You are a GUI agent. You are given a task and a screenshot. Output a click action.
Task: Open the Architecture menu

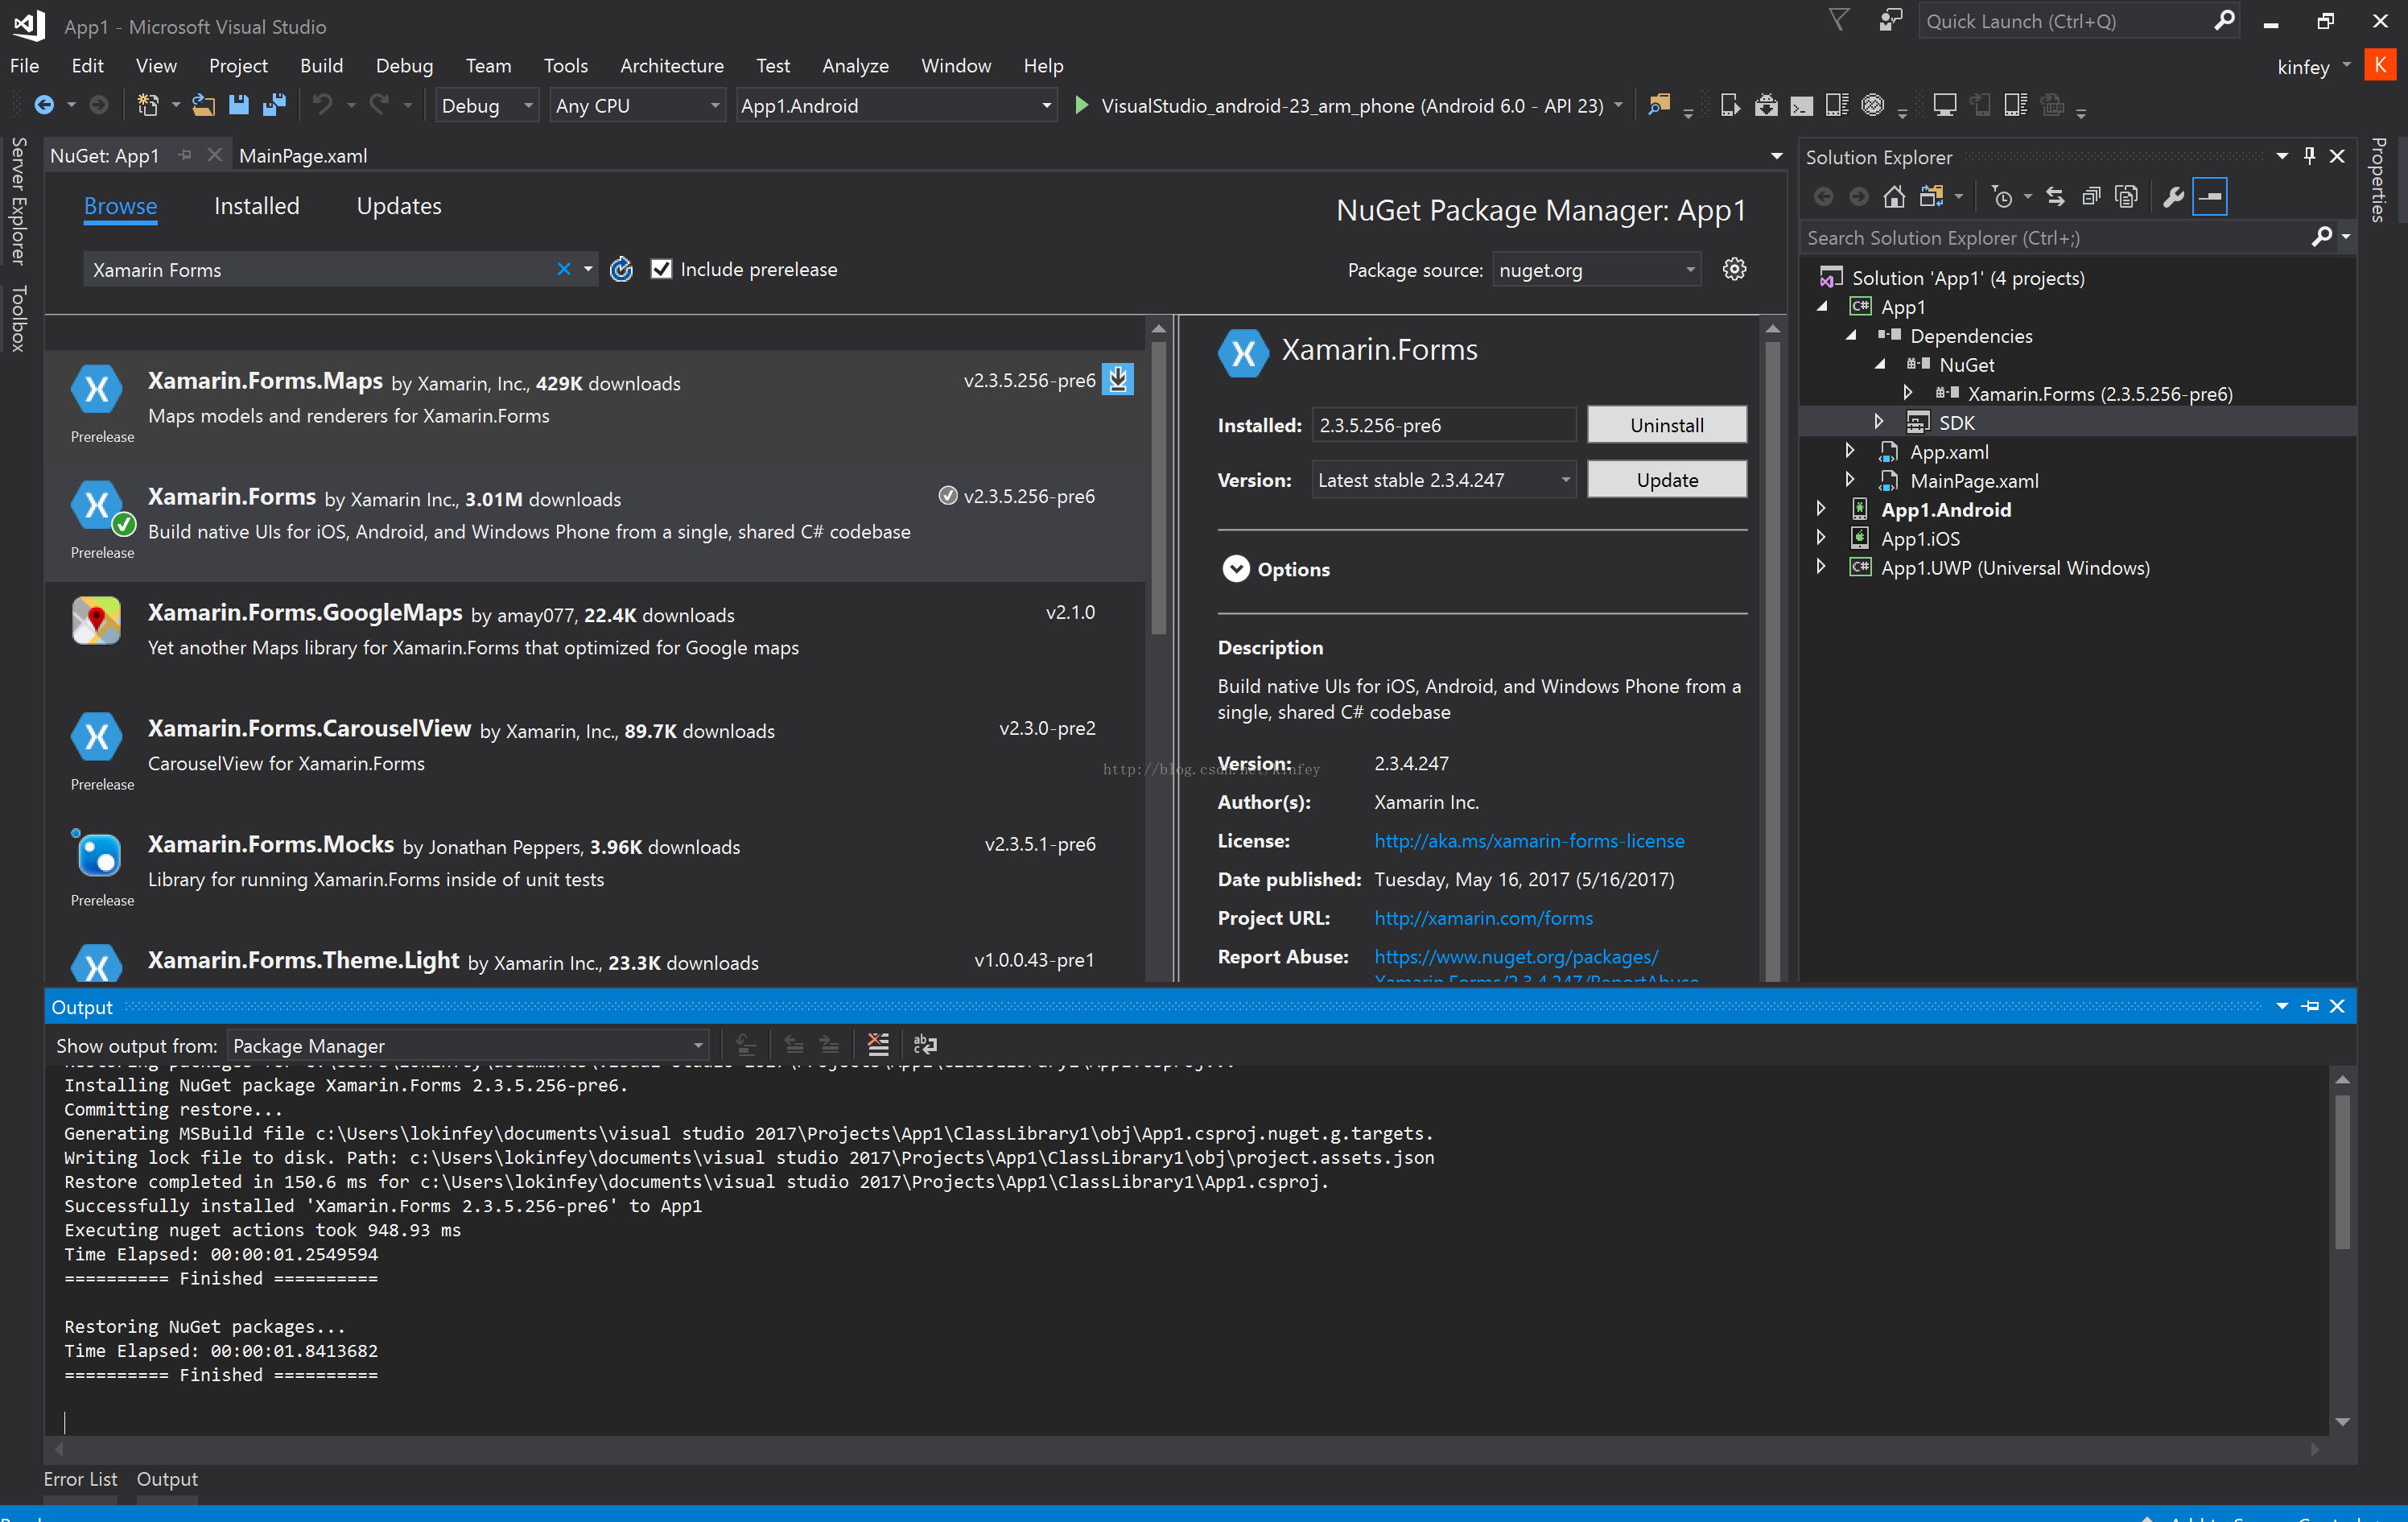pyautogui.click(x=671, y=66)
